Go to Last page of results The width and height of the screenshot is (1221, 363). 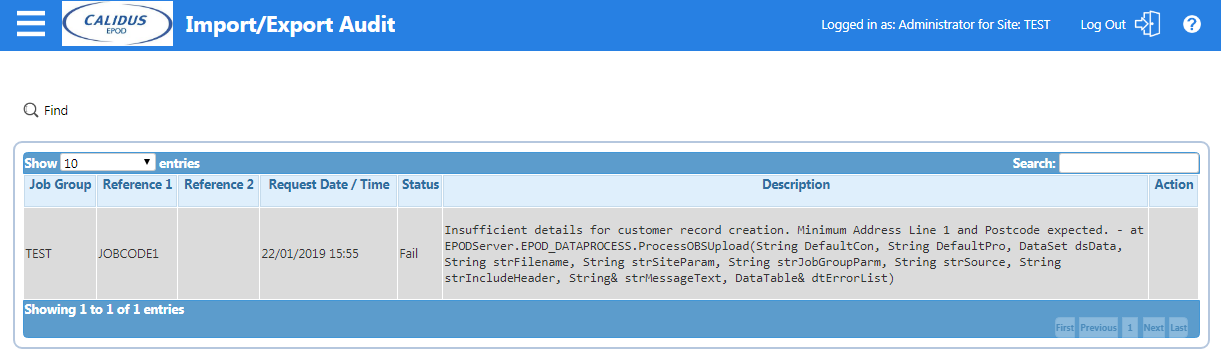tap(1179, 327)
